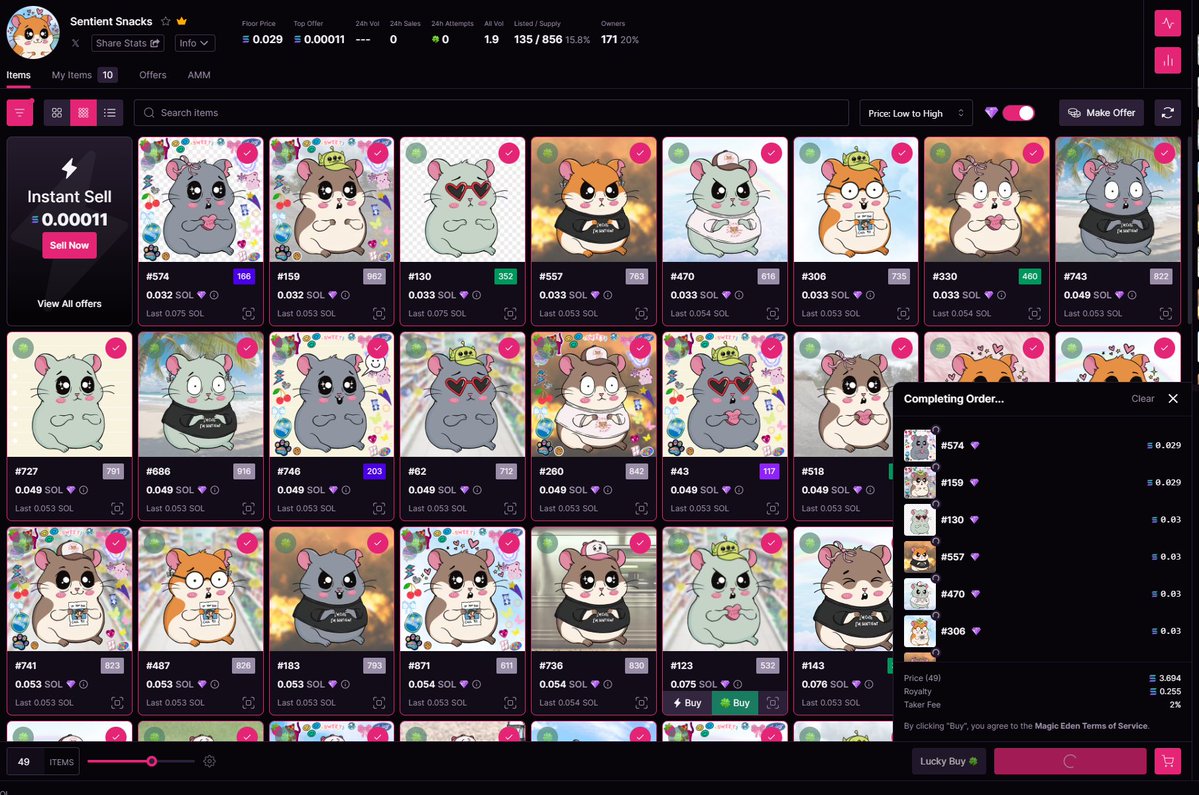Click the Sell Now button
This screenshot has height=795, width=1199.
70,245
